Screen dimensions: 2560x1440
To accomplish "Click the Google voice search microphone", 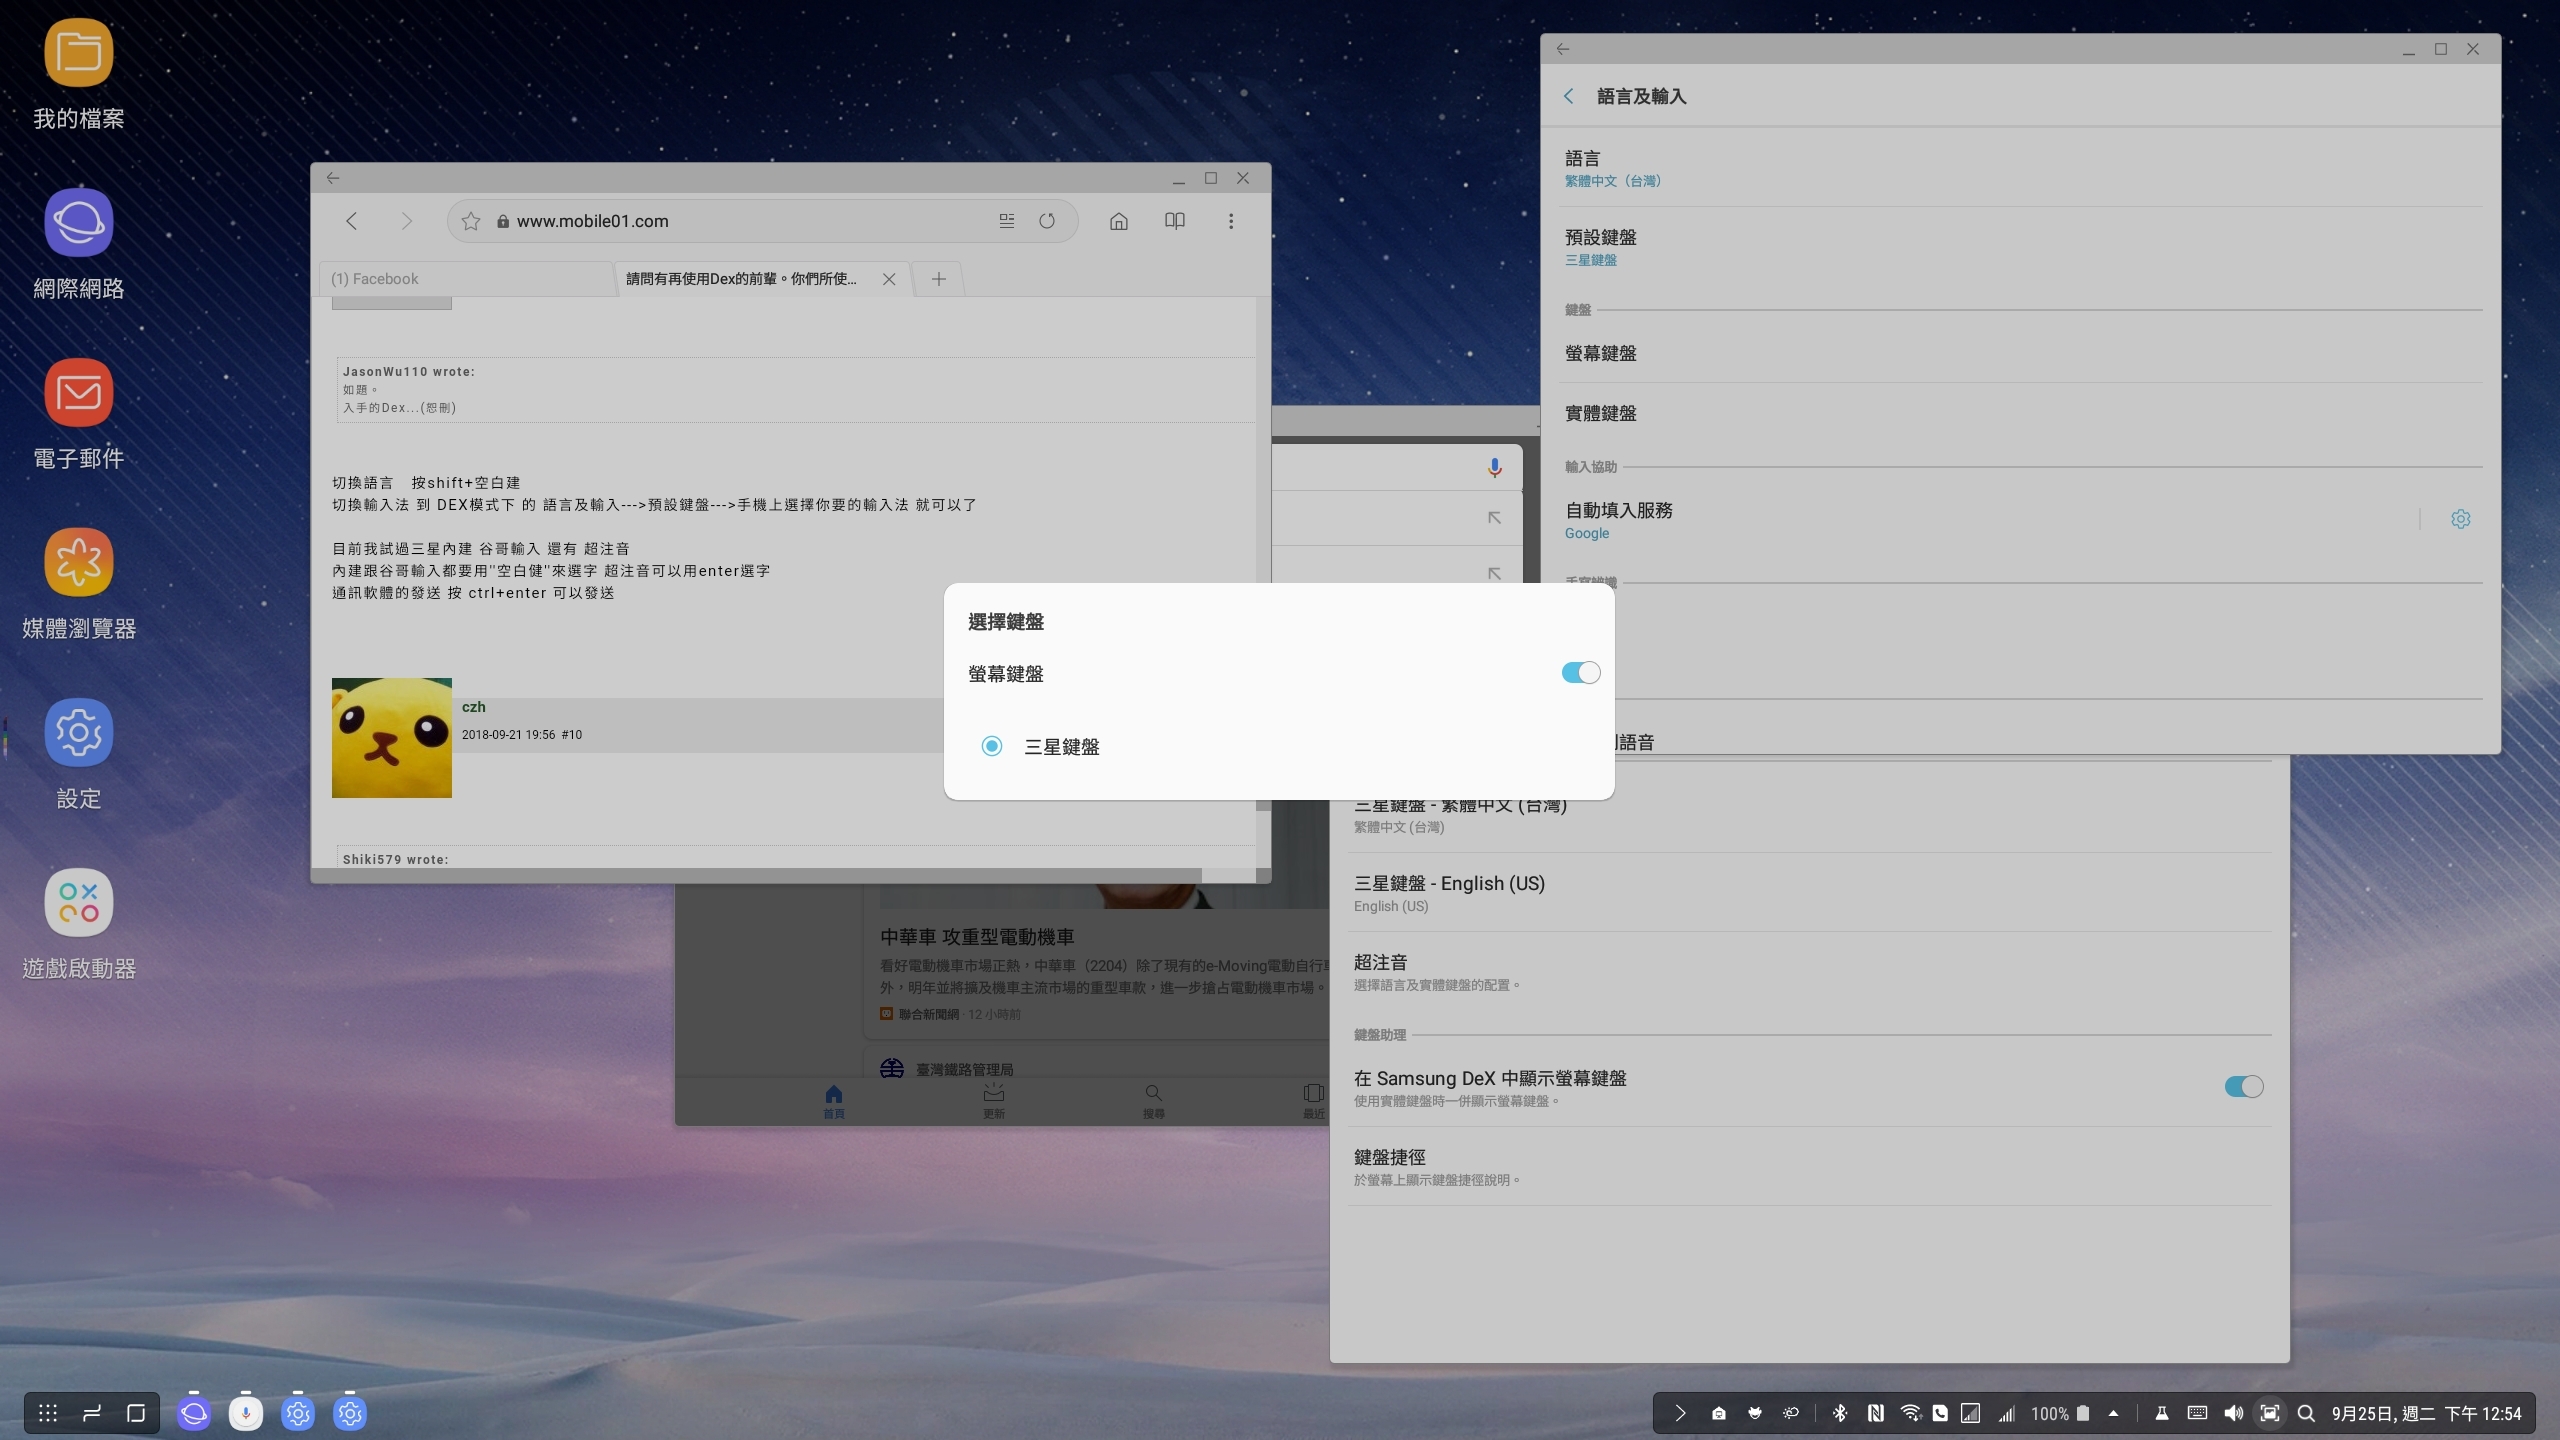I will 1494,467.
